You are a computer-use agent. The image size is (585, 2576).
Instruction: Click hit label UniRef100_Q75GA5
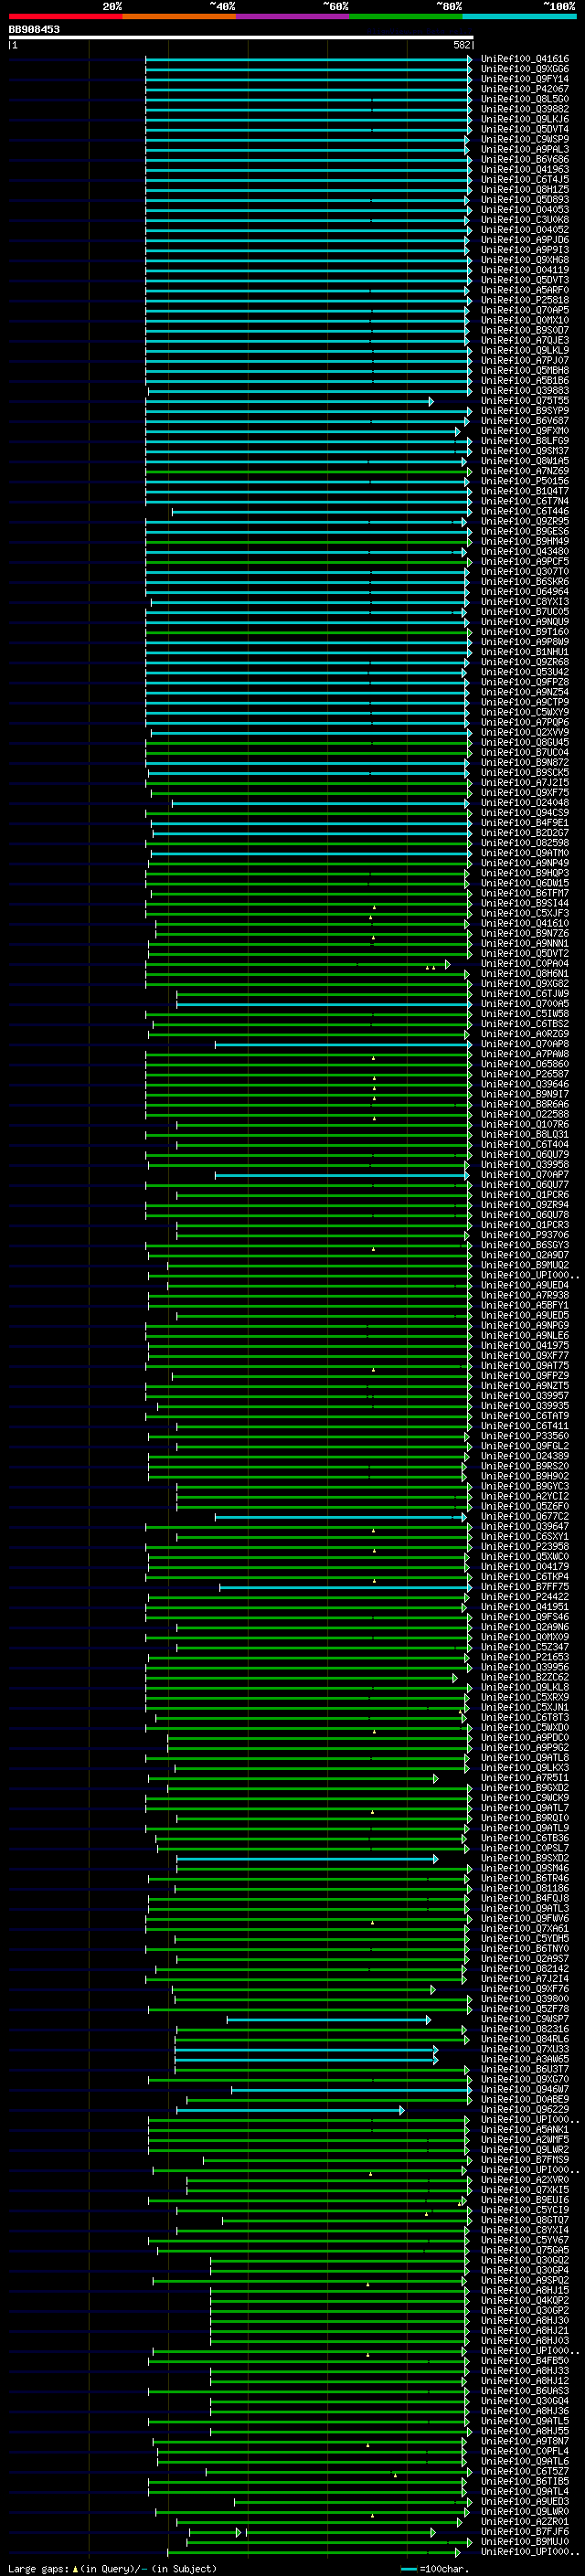tap(525, 2250)
